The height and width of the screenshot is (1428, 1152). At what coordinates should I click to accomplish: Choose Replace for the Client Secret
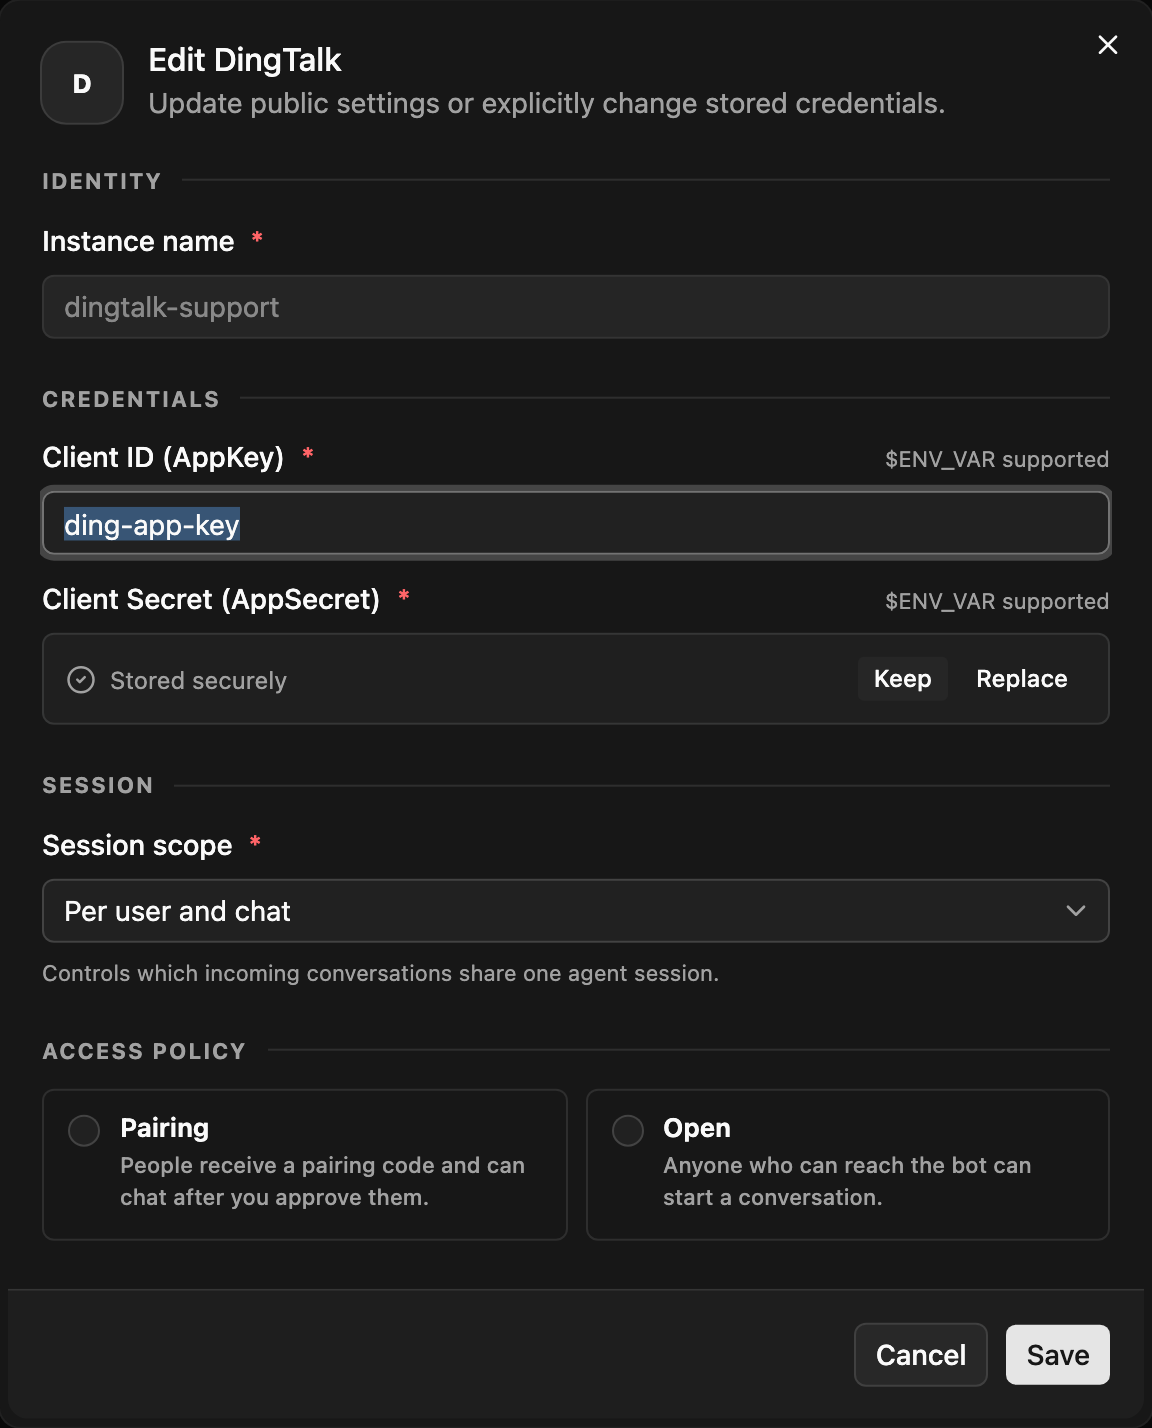tap(1022, 679)
